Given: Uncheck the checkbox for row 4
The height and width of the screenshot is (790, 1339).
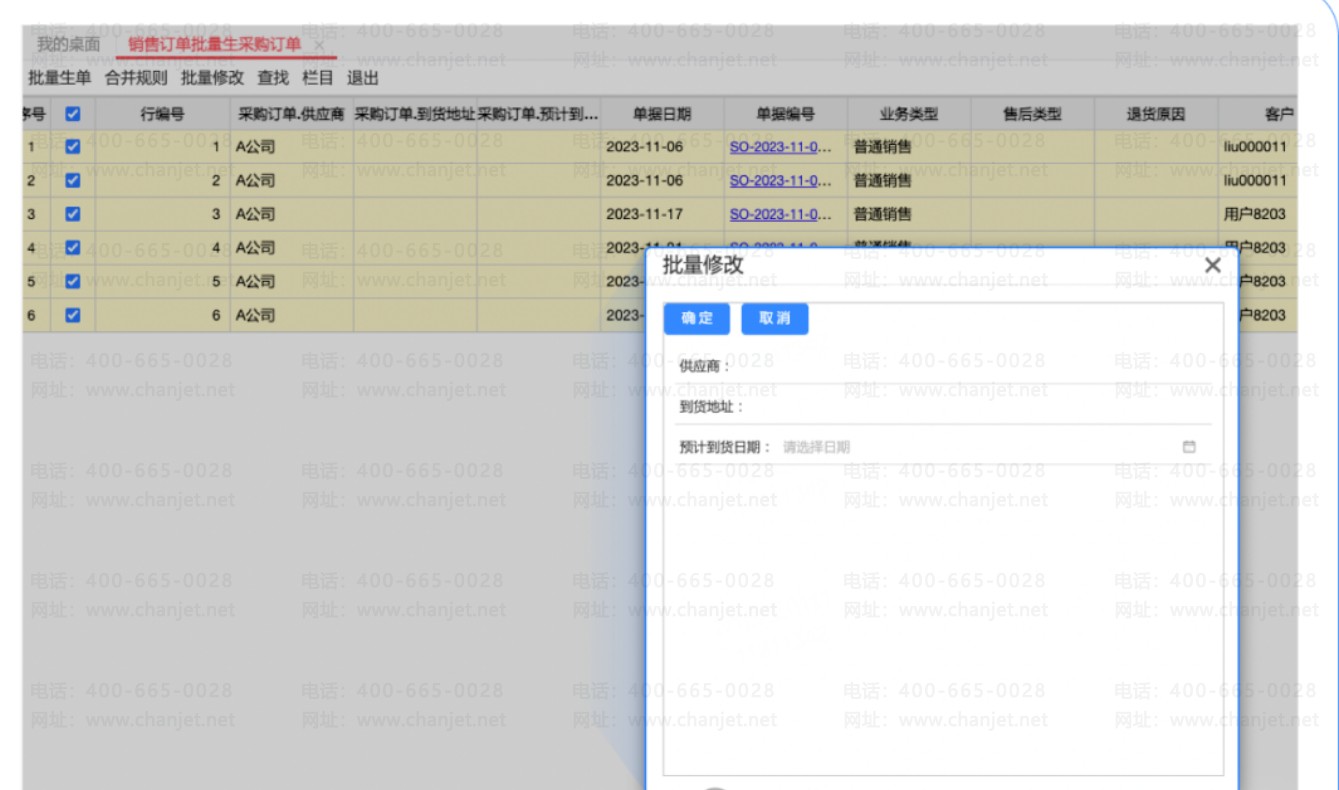Looking at the screenshot, I should pos(71,247).
